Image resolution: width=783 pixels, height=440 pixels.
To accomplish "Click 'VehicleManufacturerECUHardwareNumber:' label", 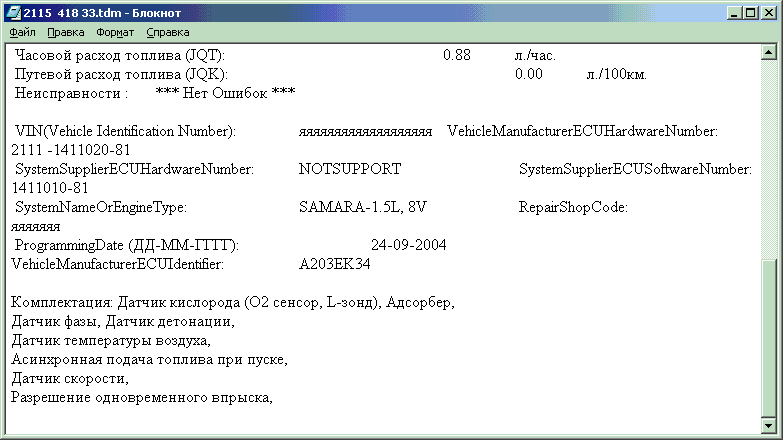I will 582,131.
